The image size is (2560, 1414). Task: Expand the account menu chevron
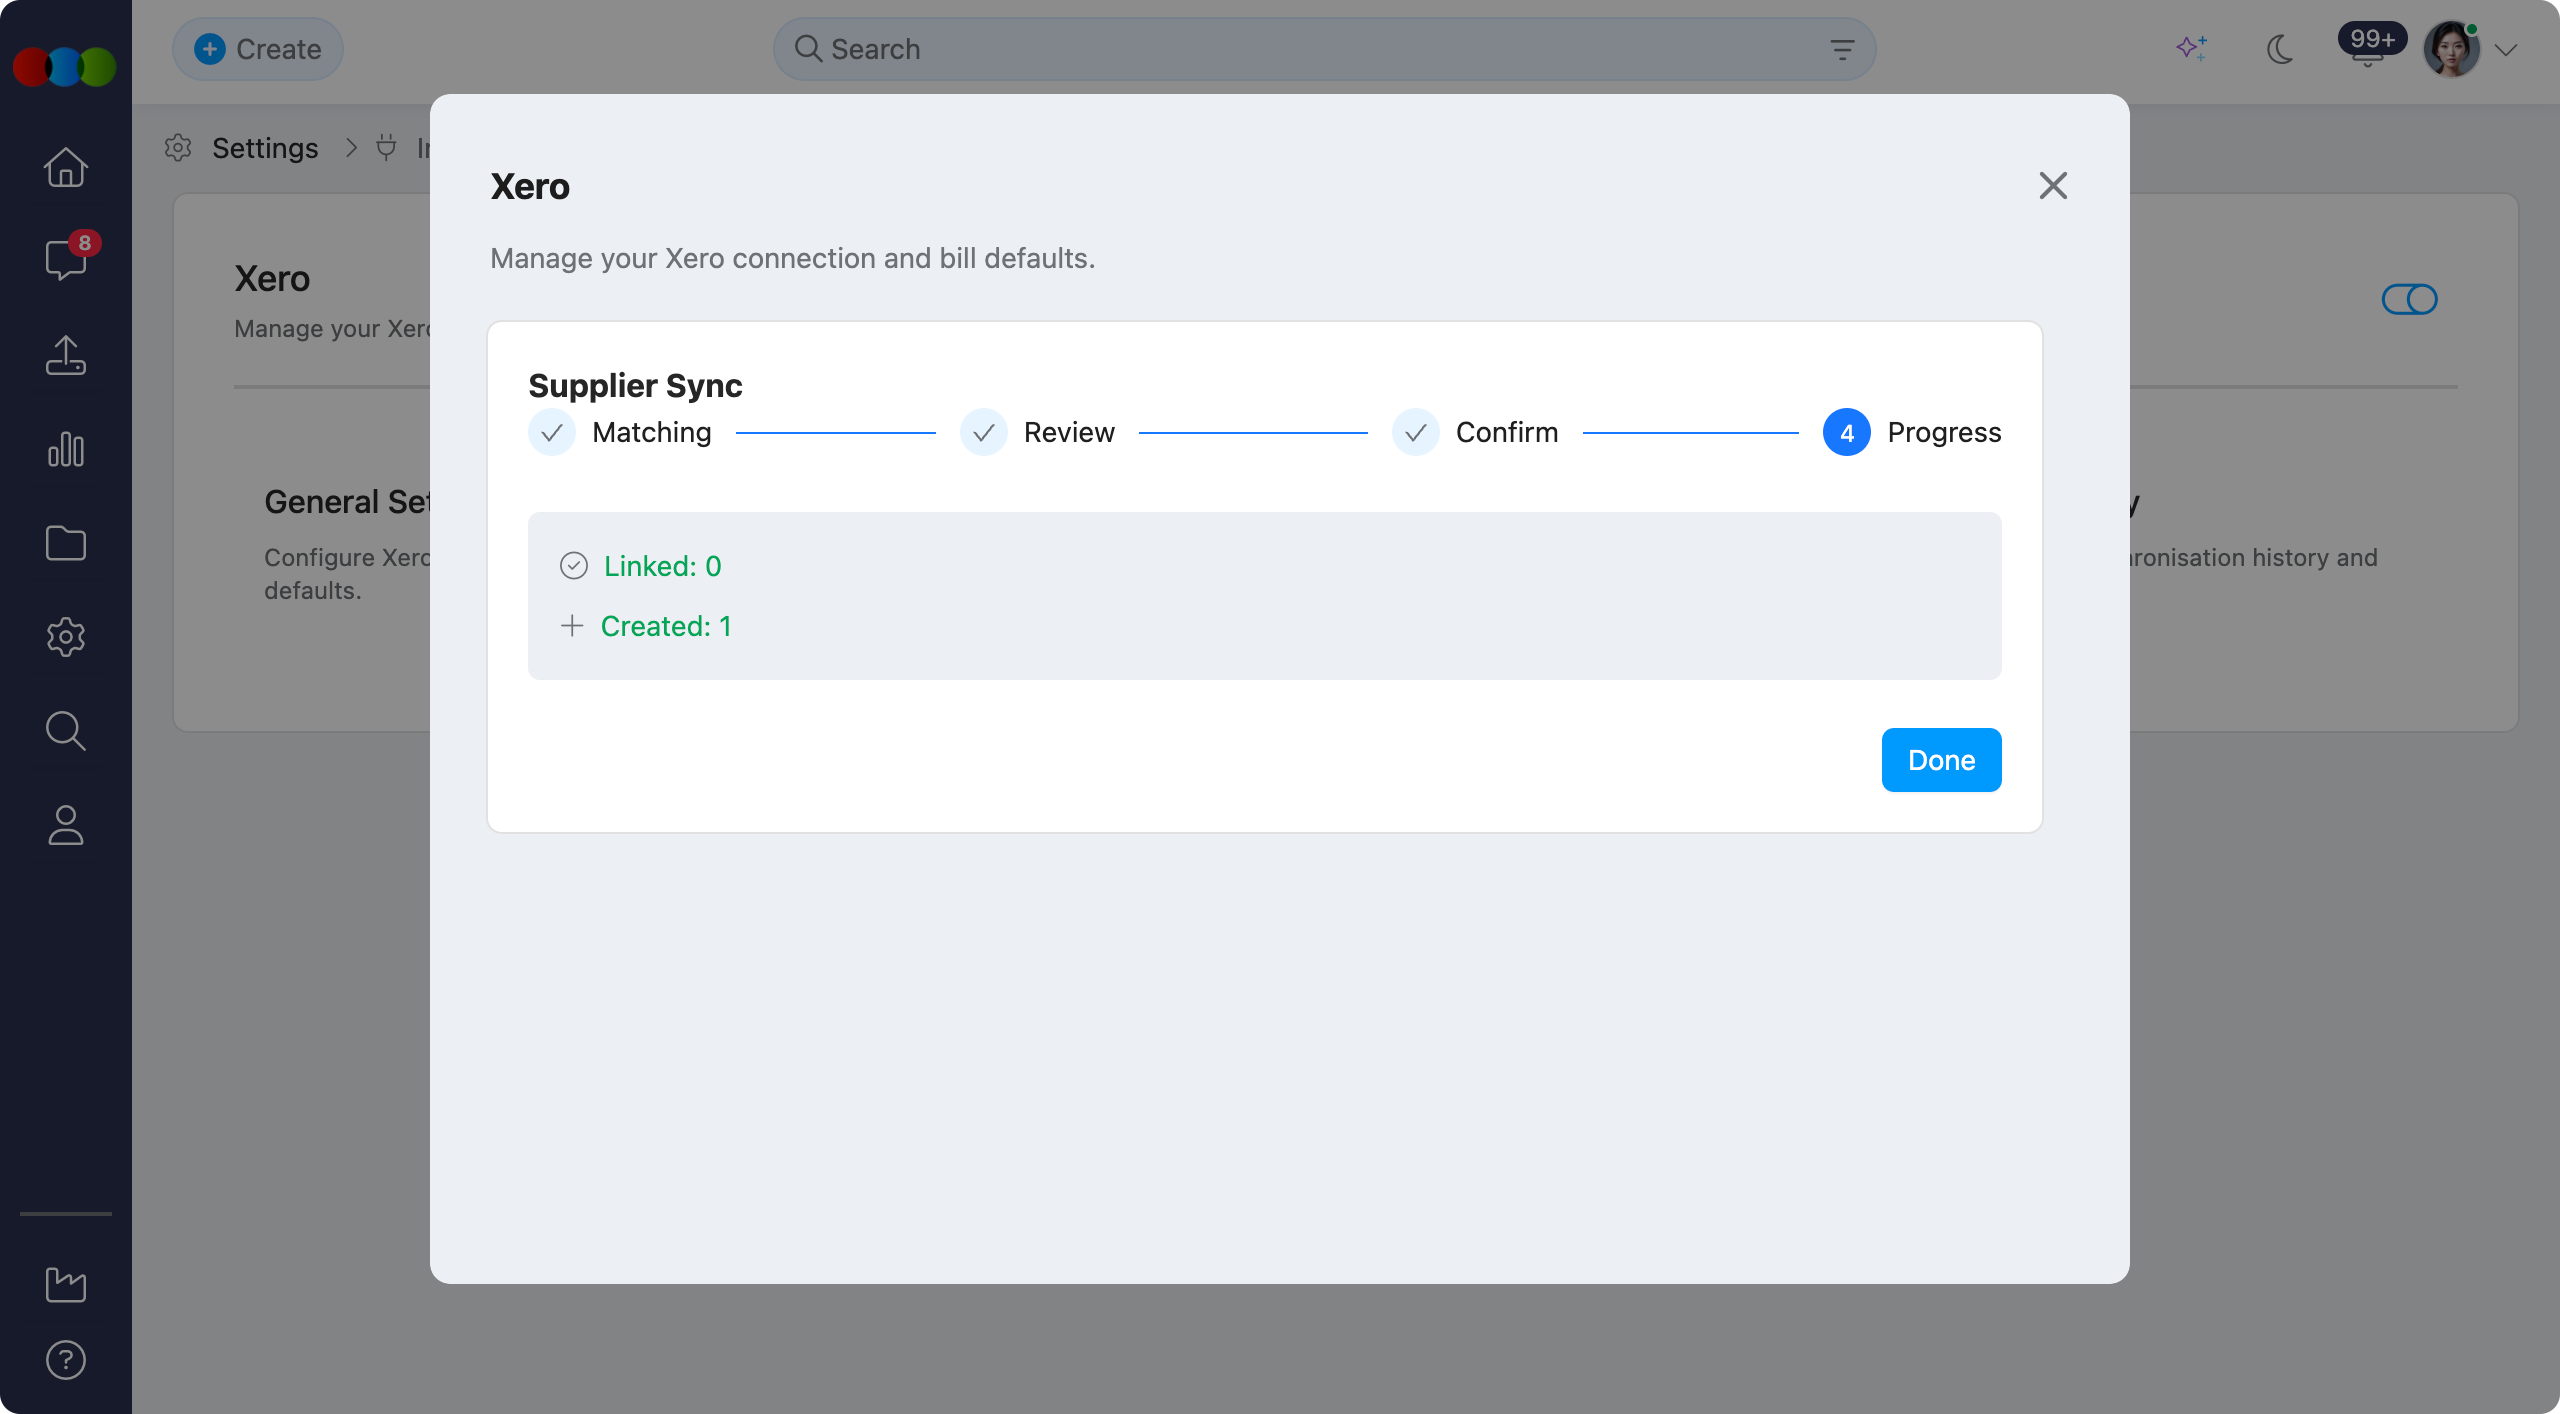coord(2506,50)
